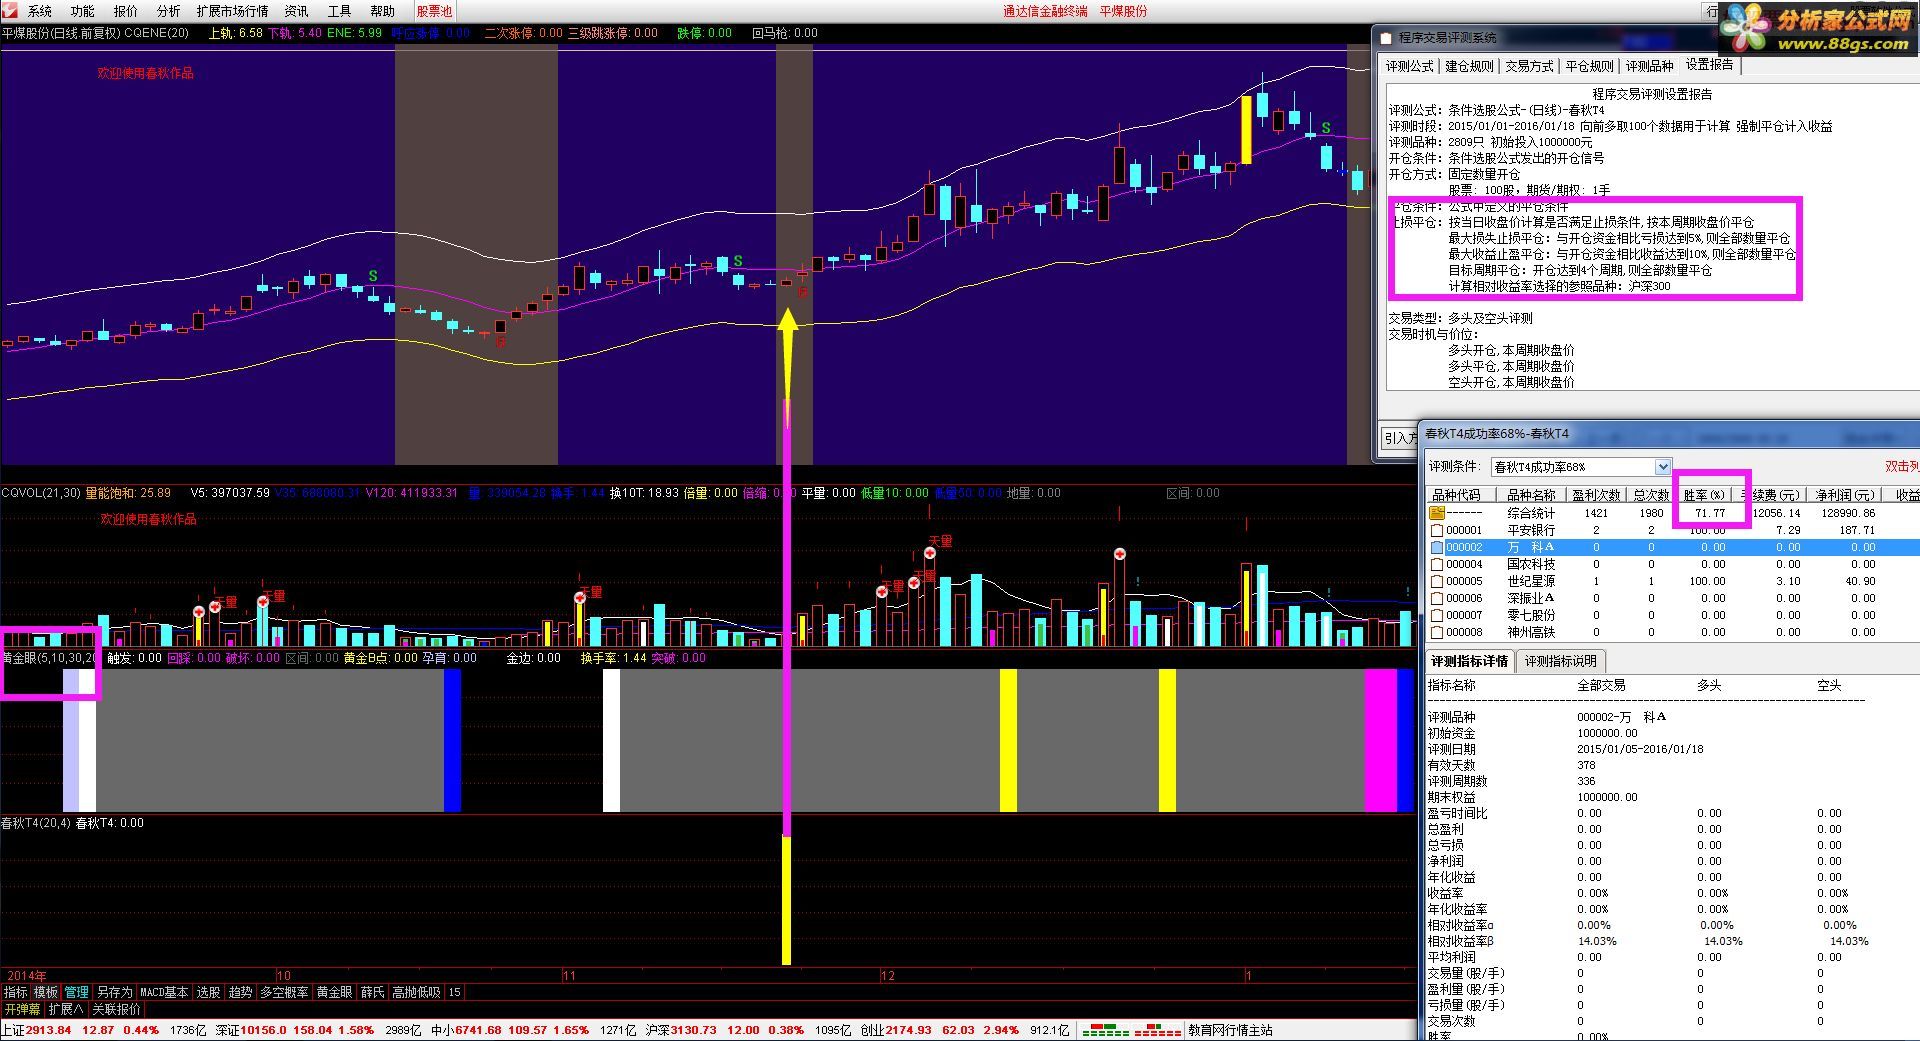Click the 程序交易评测系统 window title icon
The image size is (1920, 1041).
click(x=1386, y=38)
